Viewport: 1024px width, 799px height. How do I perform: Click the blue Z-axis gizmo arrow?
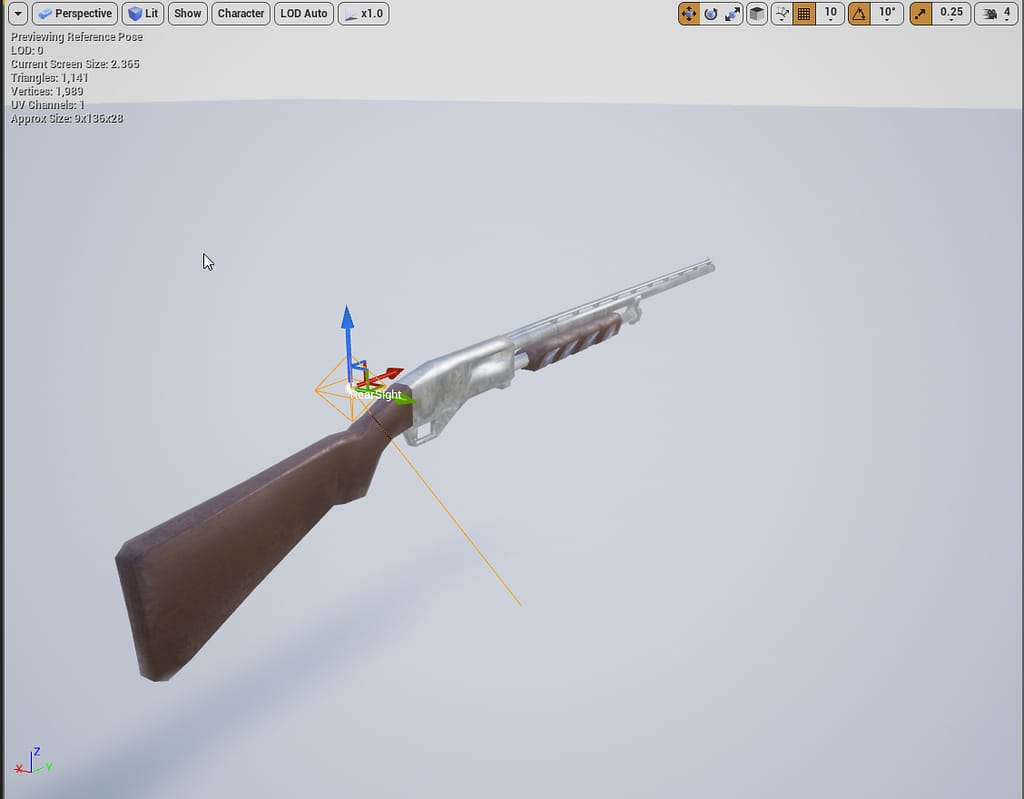click(x=347, y=318)
